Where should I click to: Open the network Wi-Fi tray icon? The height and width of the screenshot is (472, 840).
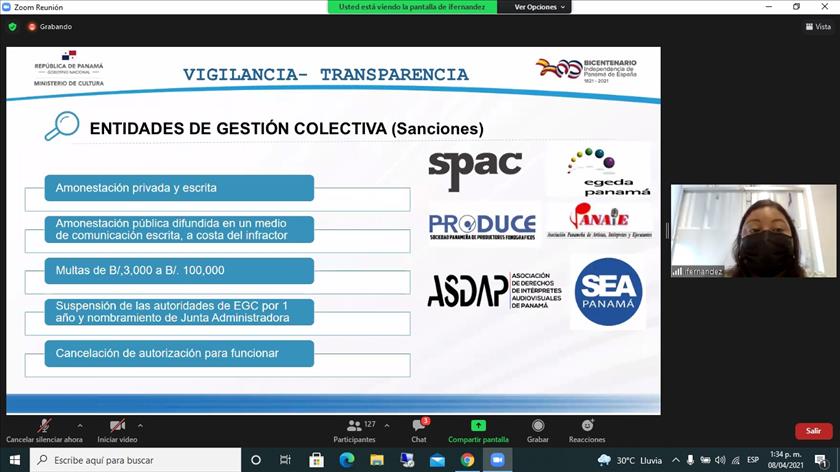click(x=736, y=460)
